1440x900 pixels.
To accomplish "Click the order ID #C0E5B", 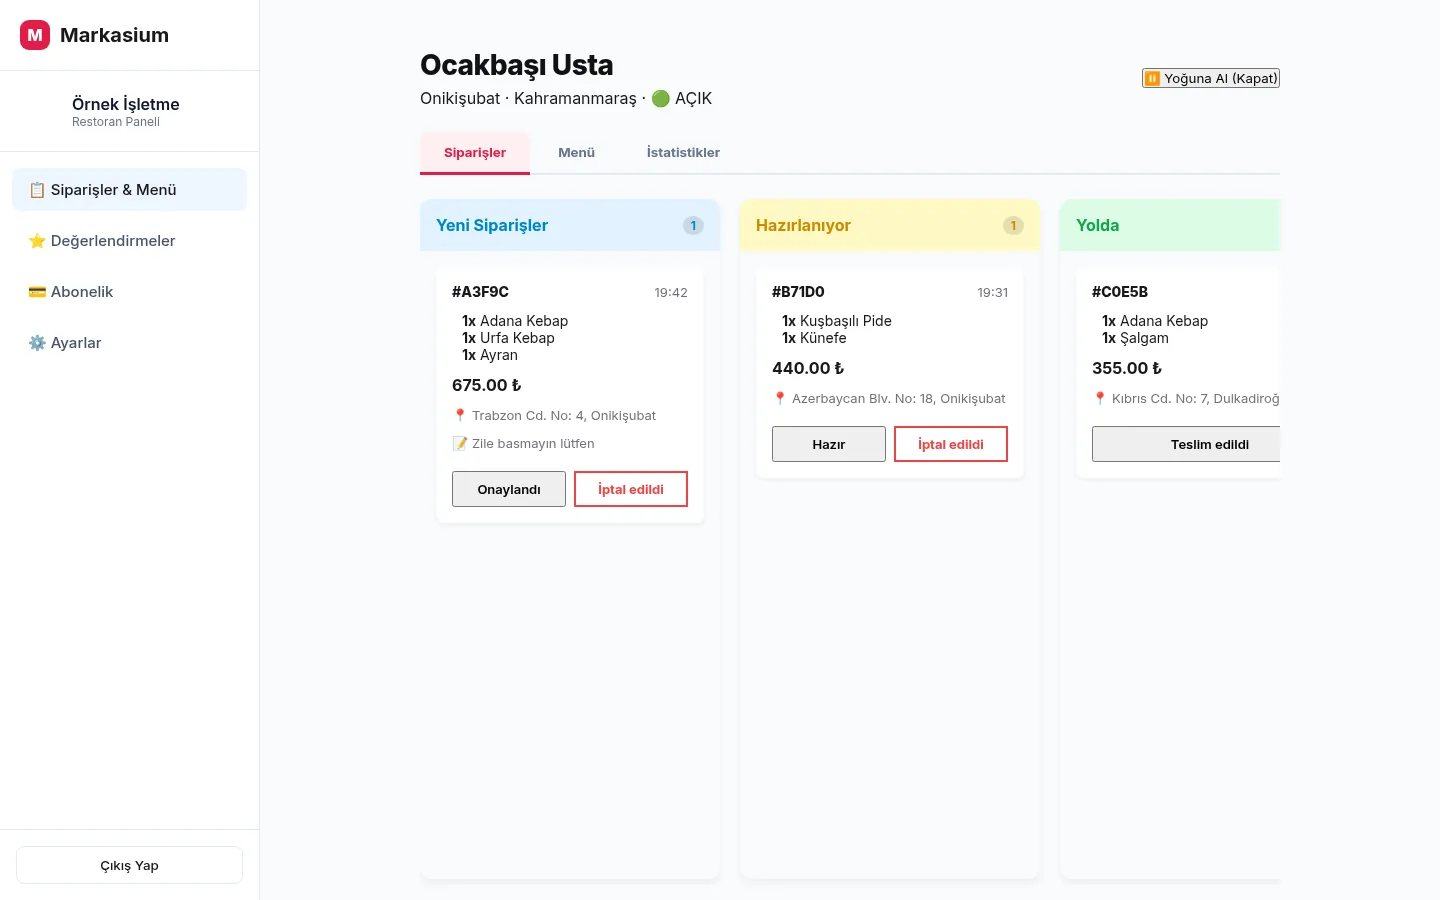I will tap(1120, 292).
